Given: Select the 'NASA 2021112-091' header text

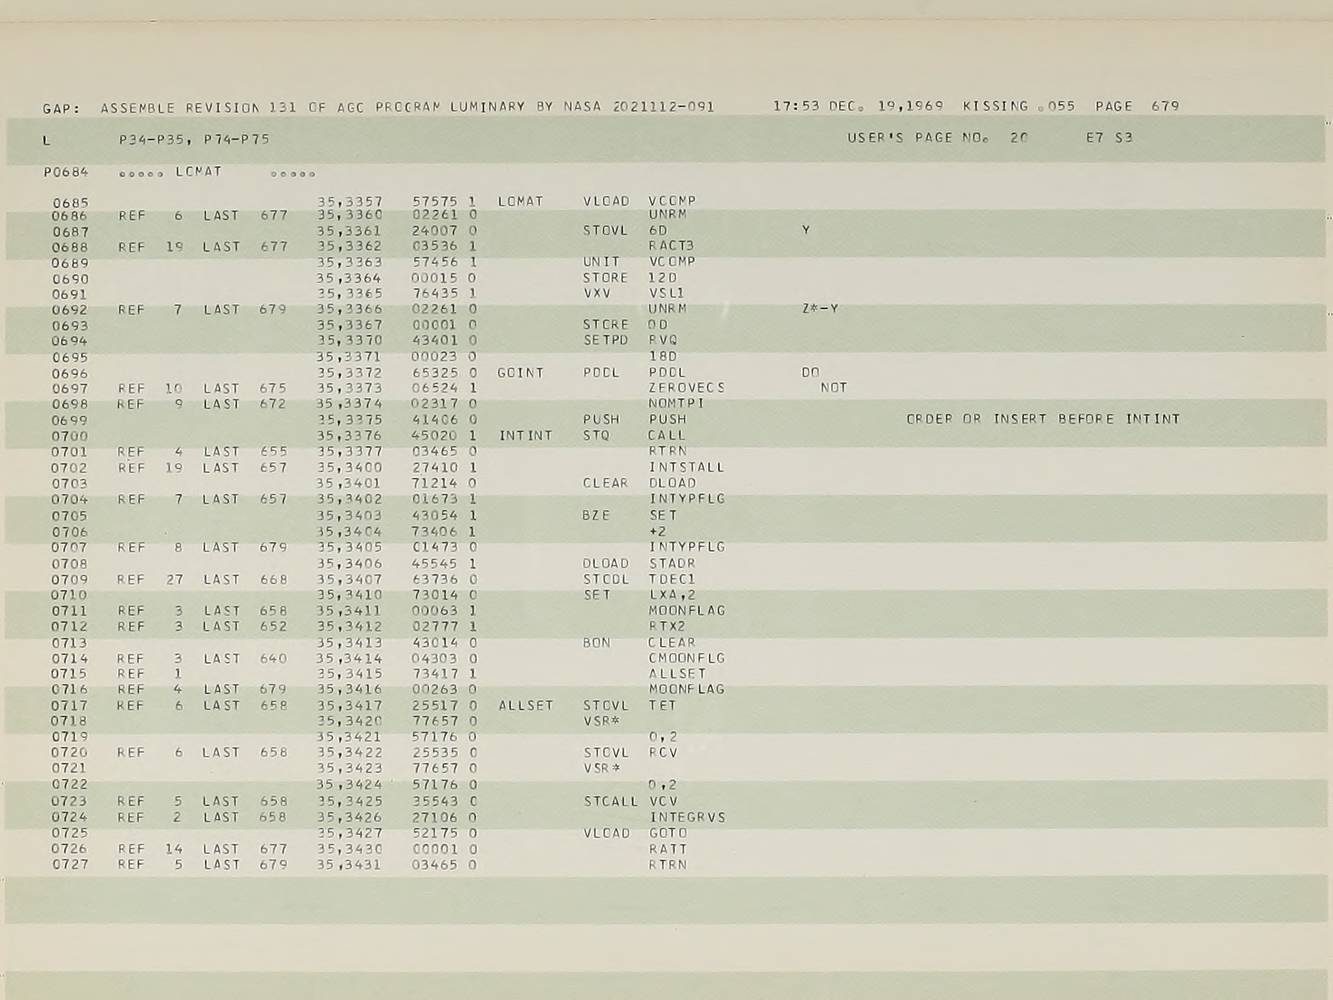Looking at the screenshot, I should click(x=639, y=107).
